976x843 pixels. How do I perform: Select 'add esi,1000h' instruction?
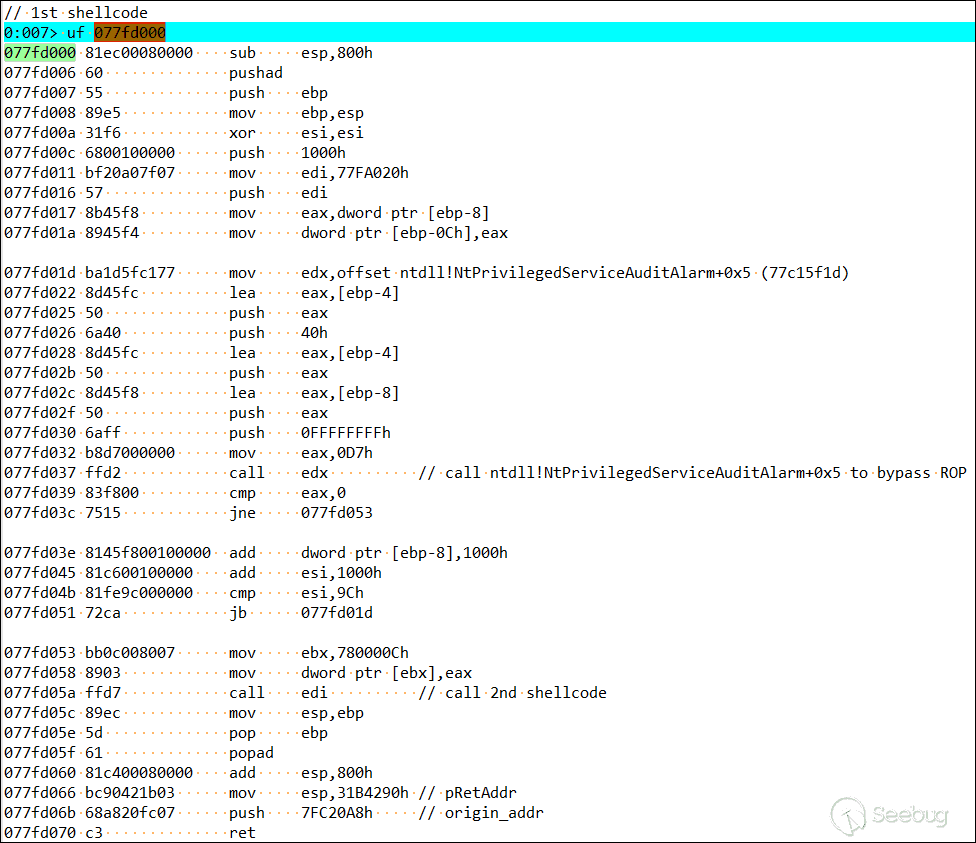click(x=306, y=573)
